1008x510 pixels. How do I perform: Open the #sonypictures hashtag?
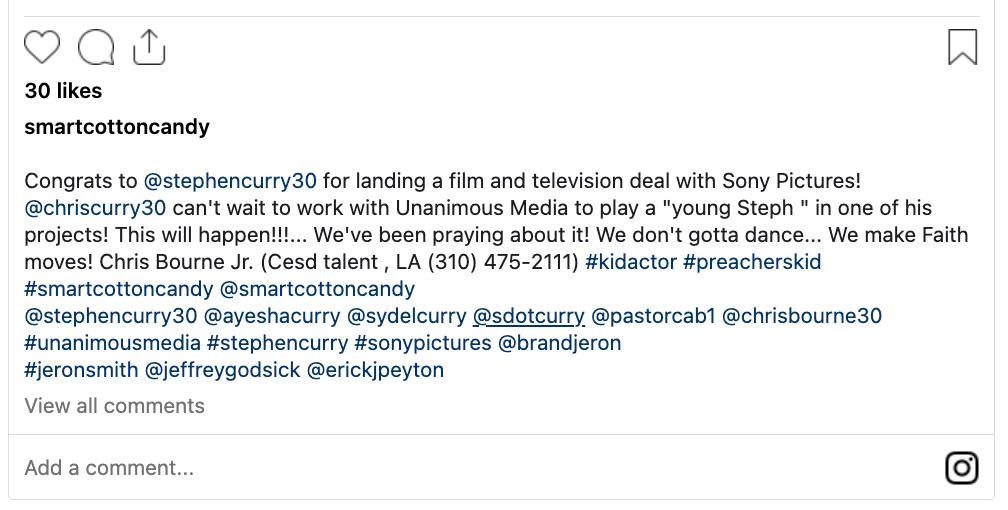tap(422, 343)
